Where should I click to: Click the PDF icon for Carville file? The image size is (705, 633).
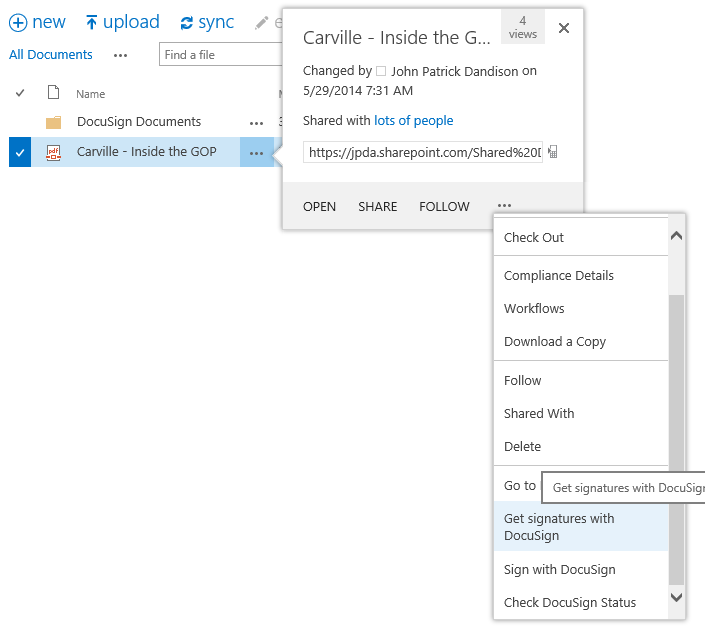(54, 153)
